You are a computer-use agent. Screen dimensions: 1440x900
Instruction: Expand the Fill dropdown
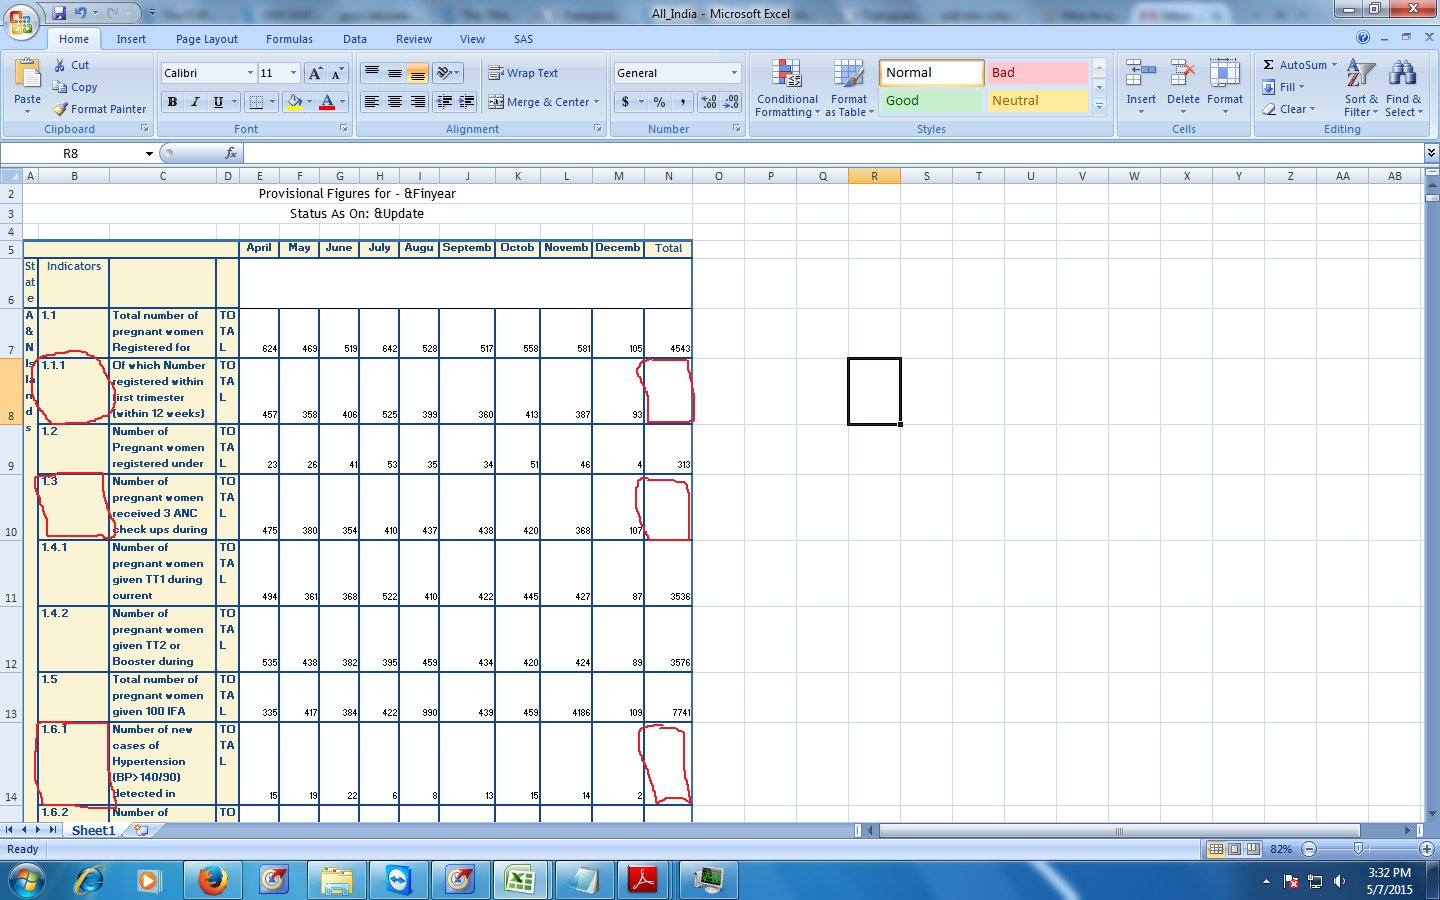coord(1301,87)
